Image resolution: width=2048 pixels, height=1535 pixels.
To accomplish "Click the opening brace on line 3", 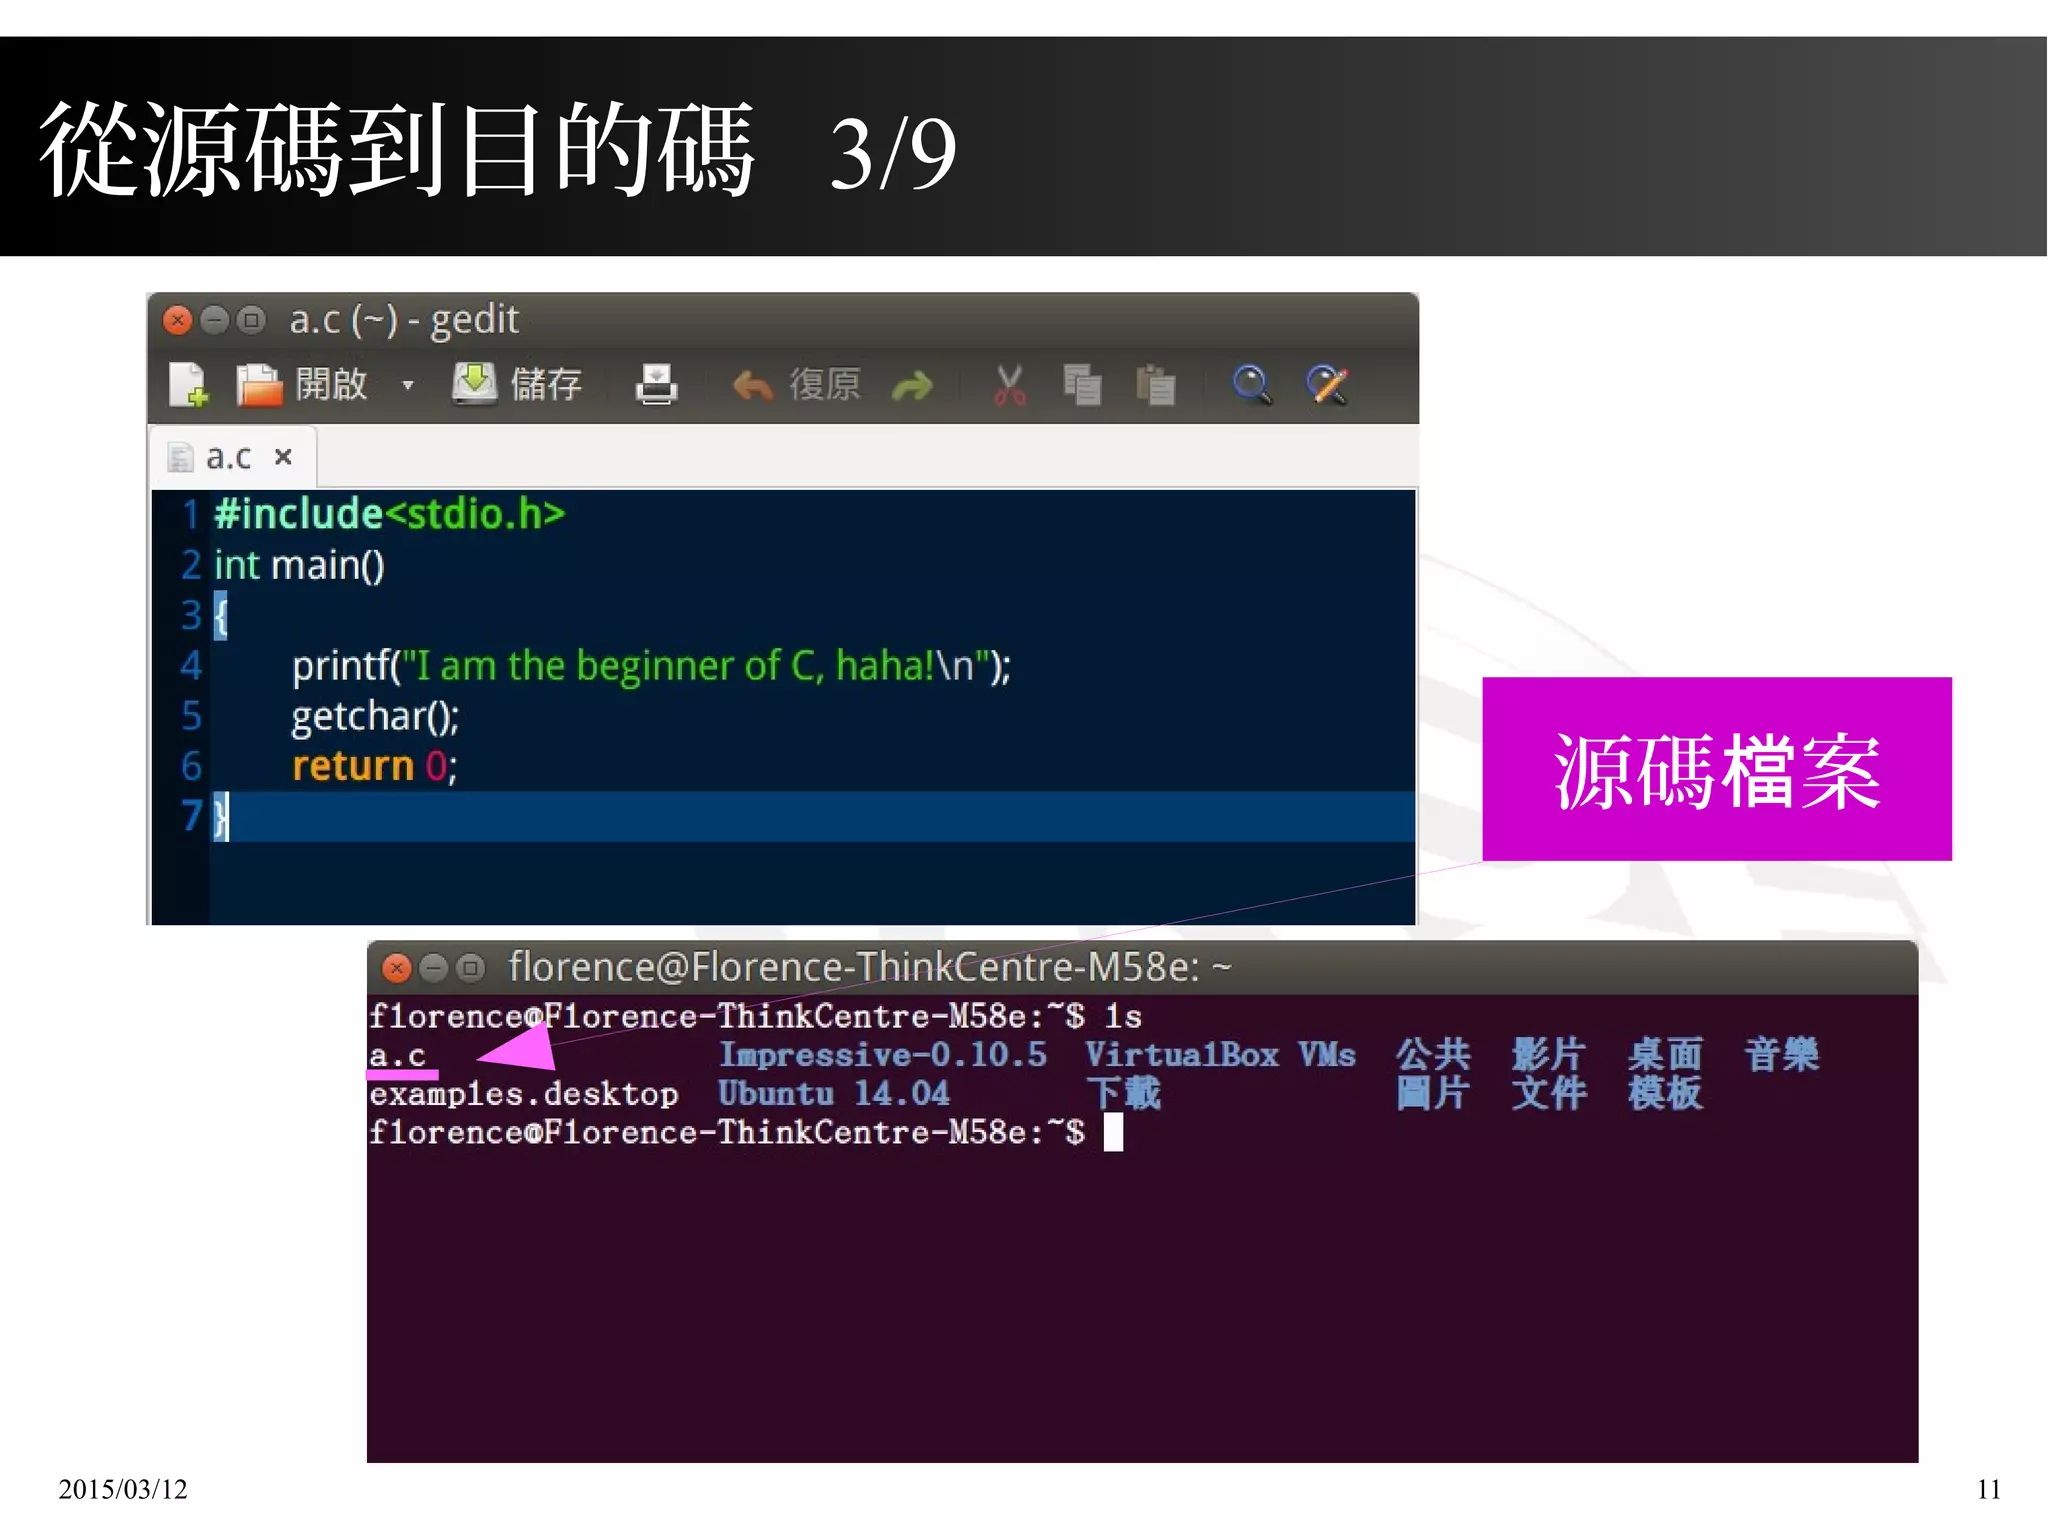I will point(221,615).
